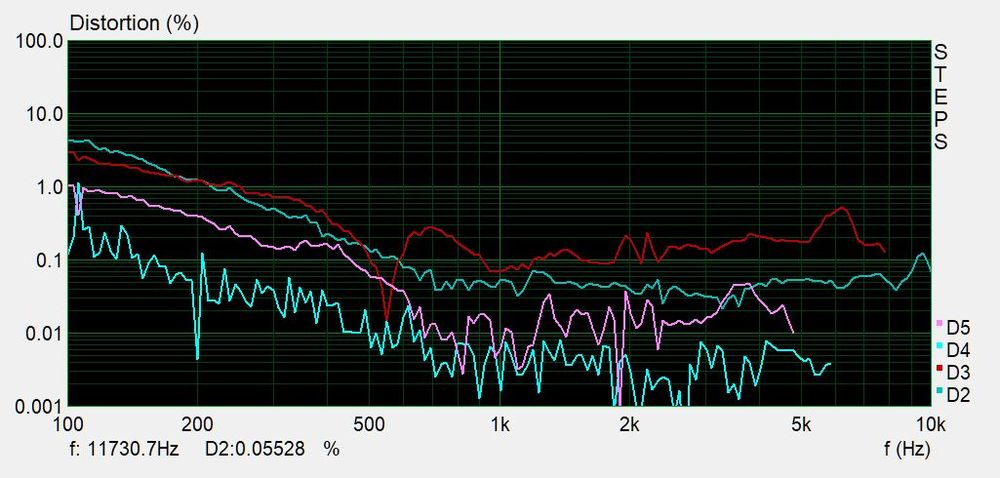
Task: Click the '2k' frequency axis label
Action: point(629,424)
